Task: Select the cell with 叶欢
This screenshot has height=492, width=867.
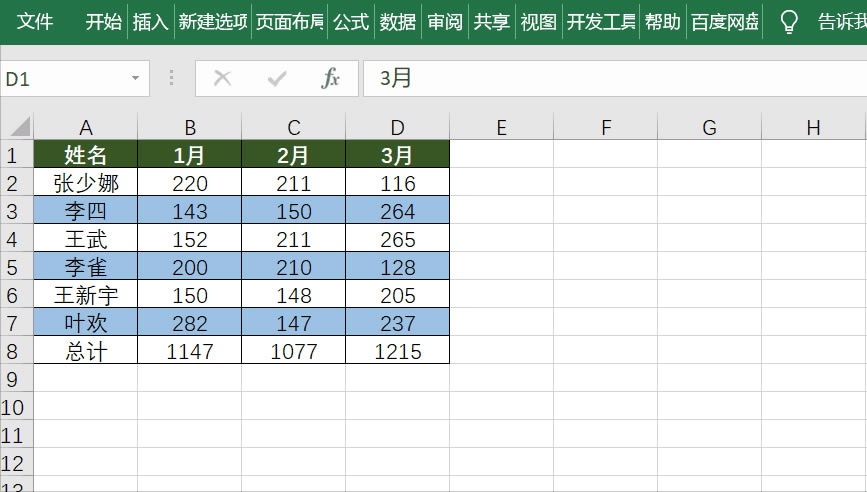Action: [86, 323]
